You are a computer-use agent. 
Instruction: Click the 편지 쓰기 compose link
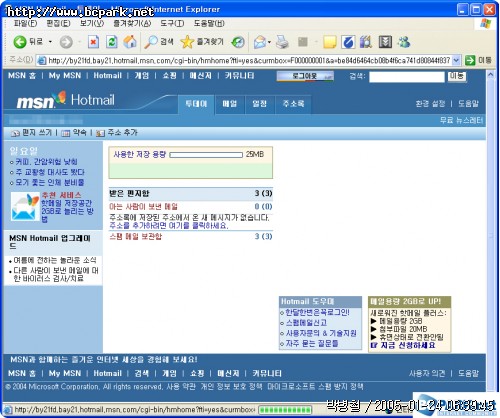pos(37,133)
